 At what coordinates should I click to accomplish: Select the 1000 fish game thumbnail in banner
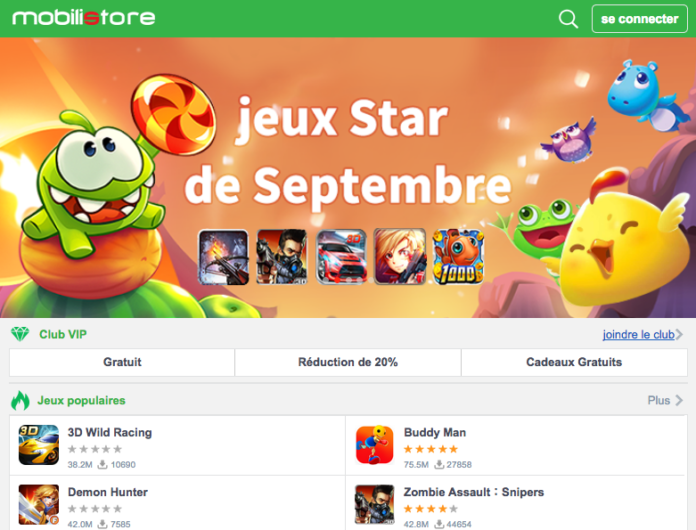pos(459,257)
